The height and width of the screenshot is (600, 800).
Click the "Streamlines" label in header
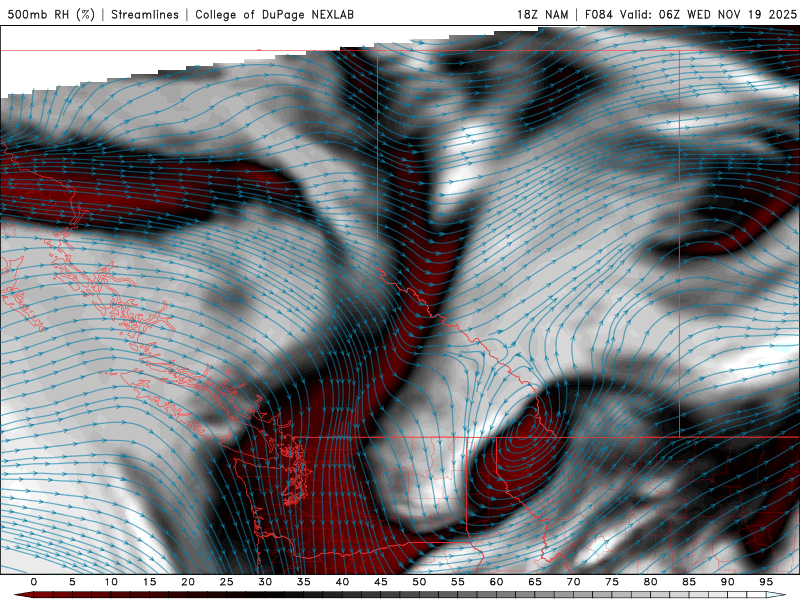pos(145,15)
